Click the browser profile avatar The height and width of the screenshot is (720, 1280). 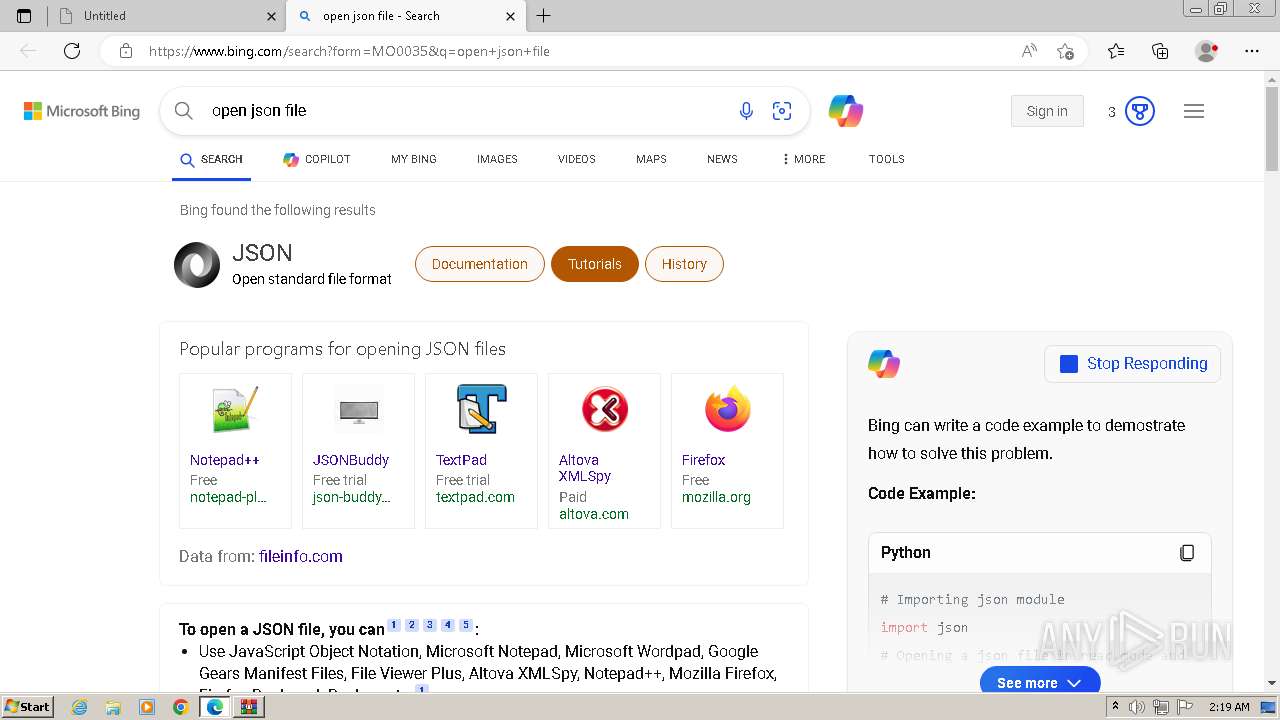pyautogui.click(x=1207, y=51)
